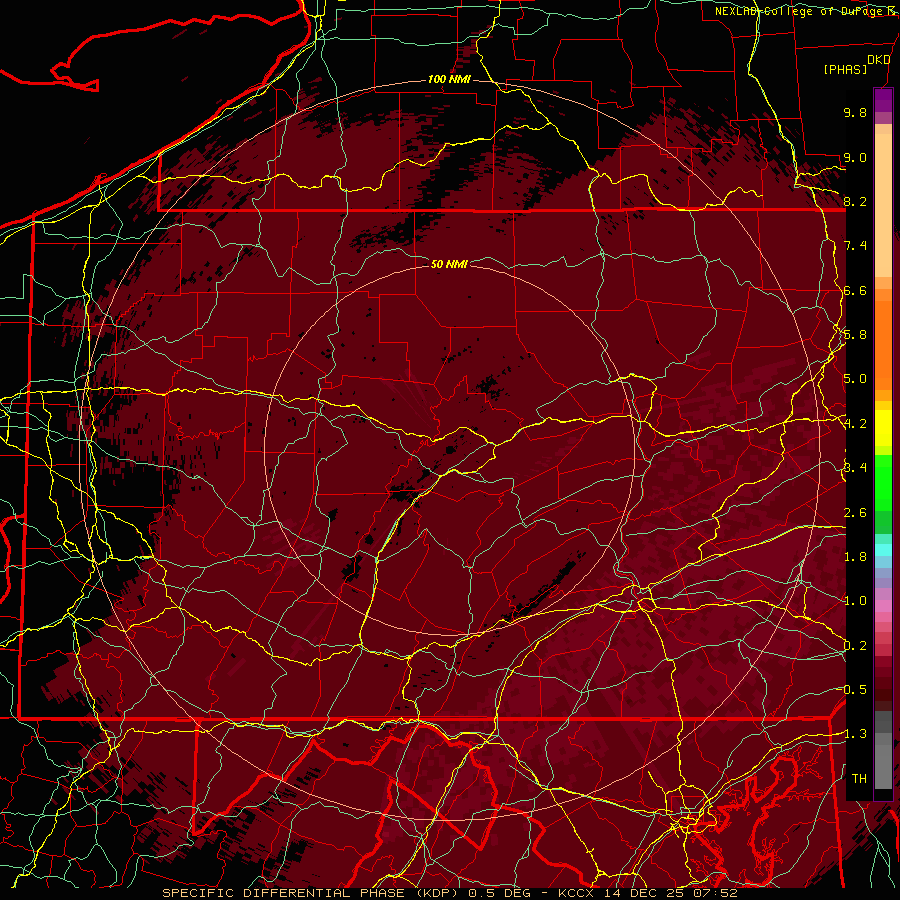Pick the cyan segment beside 1.8
Screen dimensions: 900x900
pyautogui.click(x=883, y=550)
